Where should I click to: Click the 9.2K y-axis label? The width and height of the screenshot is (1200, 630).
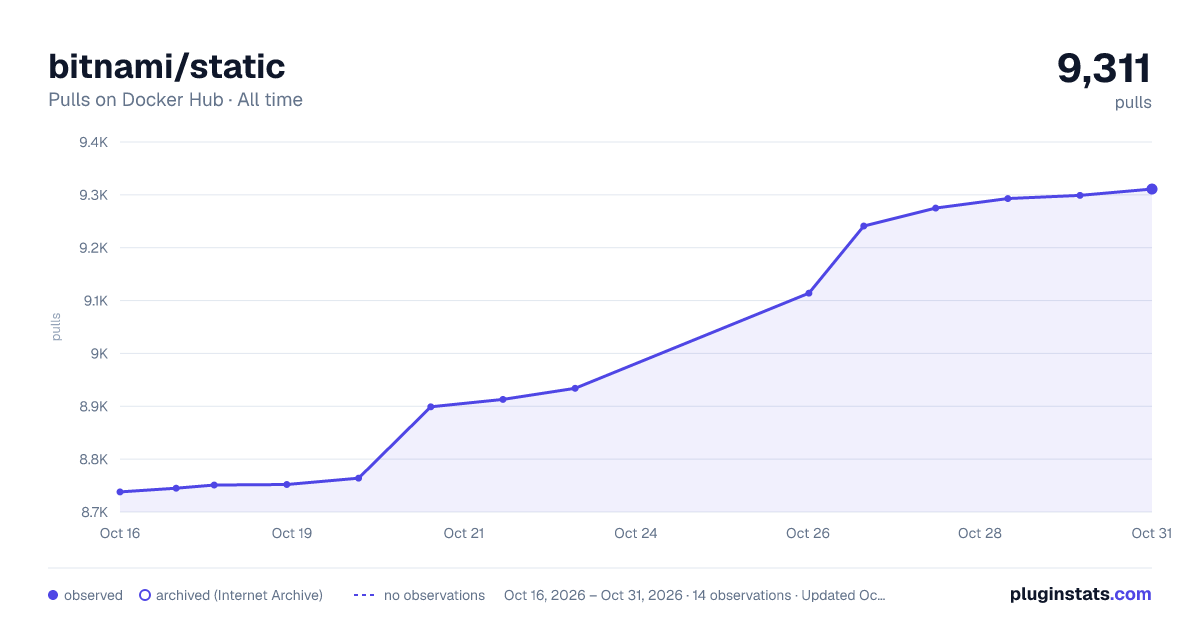coord(93,248)
